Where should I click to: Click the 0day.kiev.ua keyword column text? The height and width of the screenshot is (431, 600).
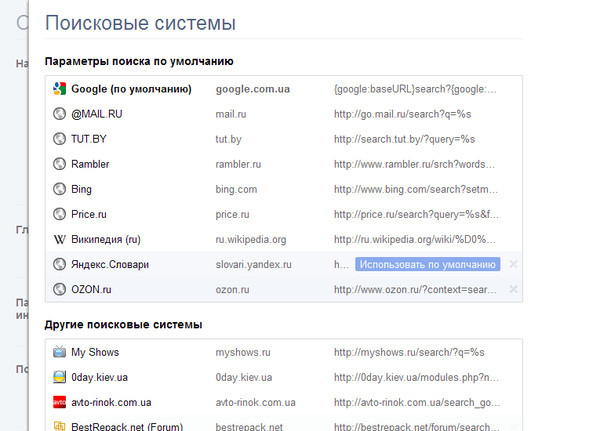click(x=244, y=377)
